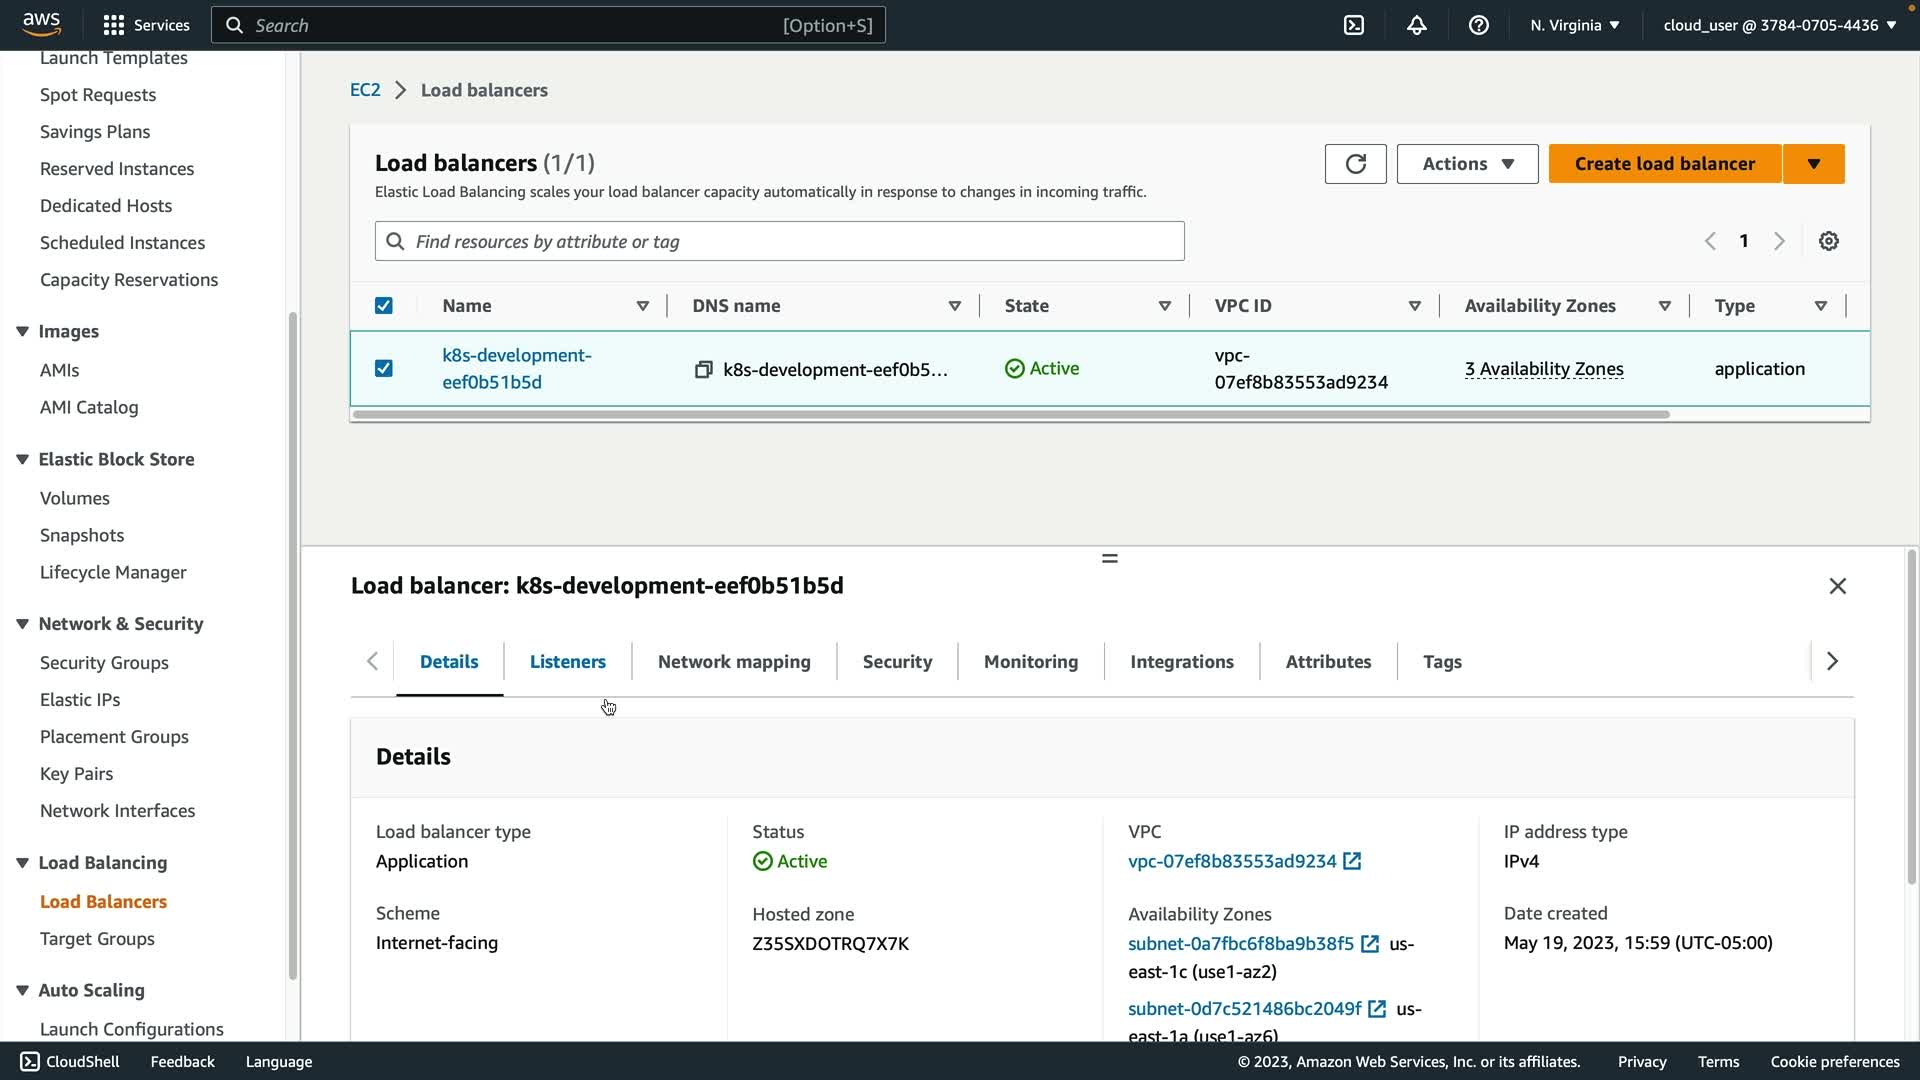
Task: Switch to the Listeners tab
Action: (567, 662)
